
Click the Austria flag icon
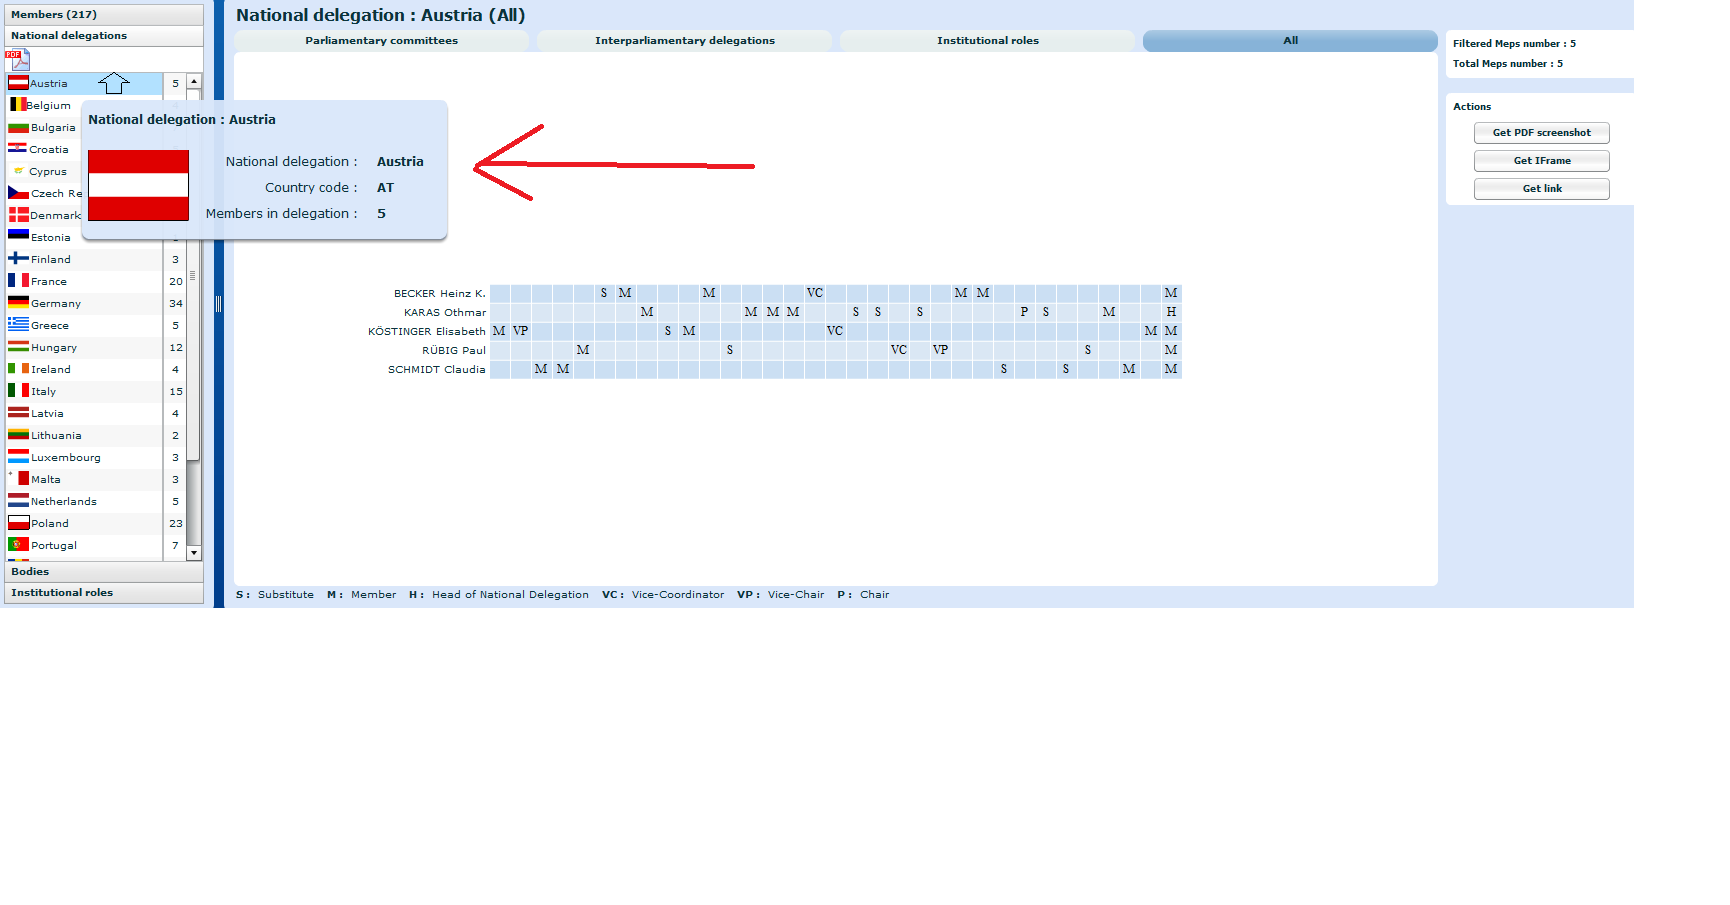[18, 83]
